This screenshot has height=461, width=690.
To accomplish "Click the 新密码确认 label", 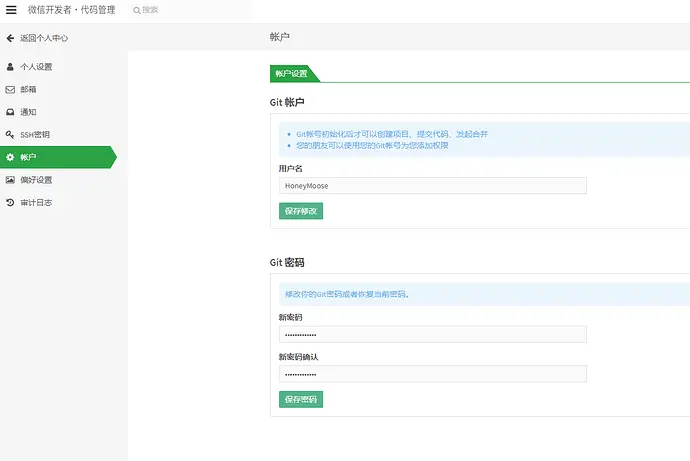I will pyautogui.click(x=298, y=357).
